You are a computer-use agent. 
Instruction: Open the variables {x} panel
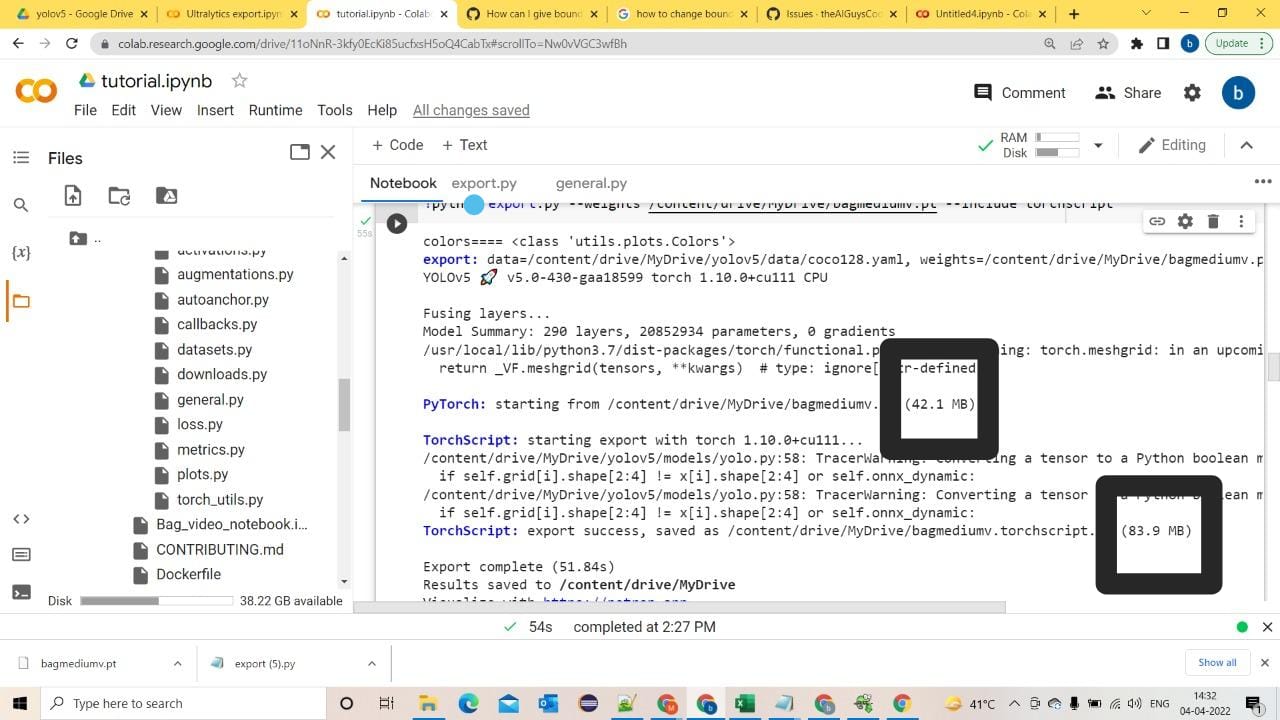(x=21, y=253)
